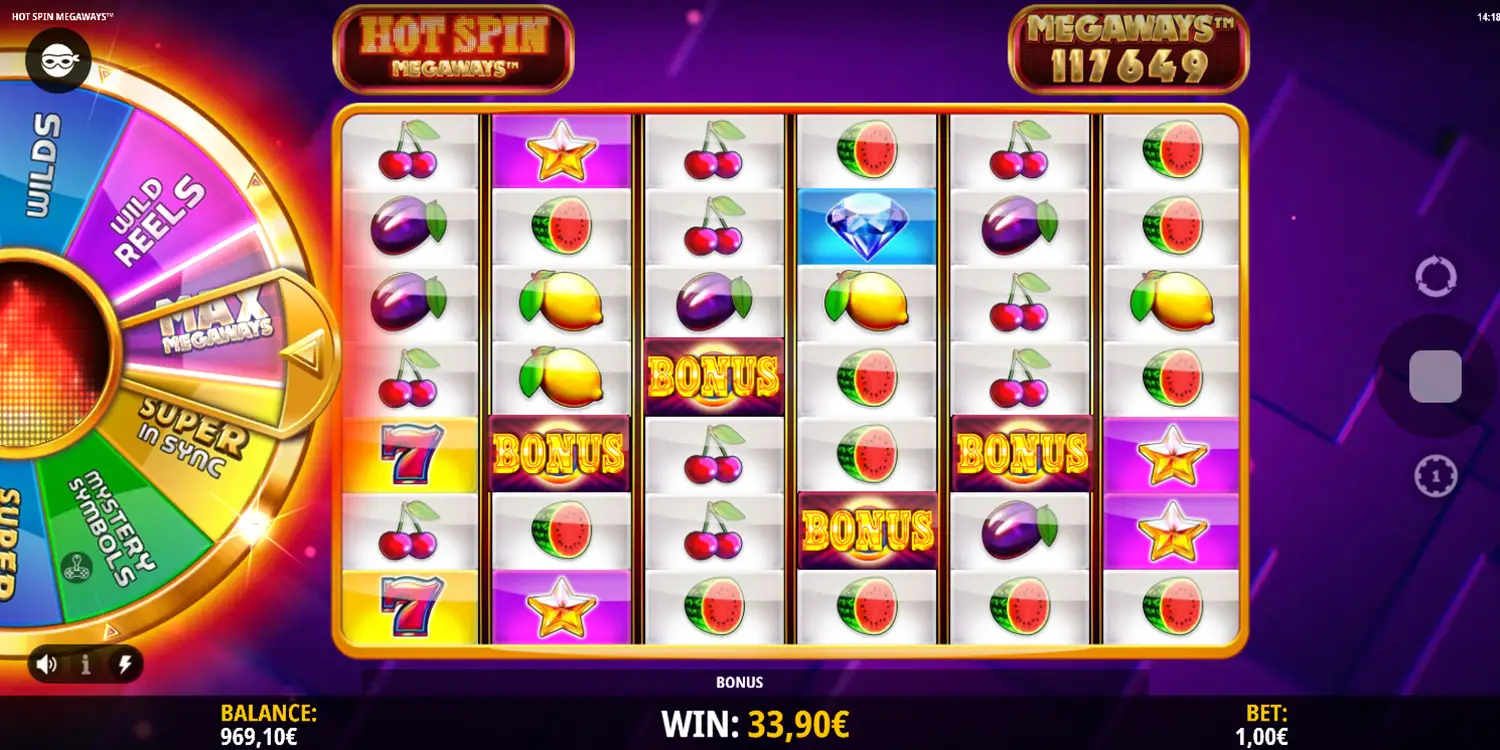Click the BONUS symbol in third reel

(714, 377)
